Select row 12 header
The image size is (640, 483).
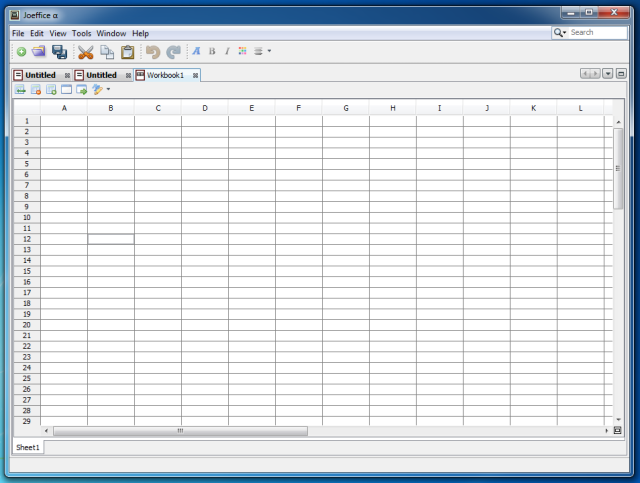pyautogui.click(x=27, y=239)
